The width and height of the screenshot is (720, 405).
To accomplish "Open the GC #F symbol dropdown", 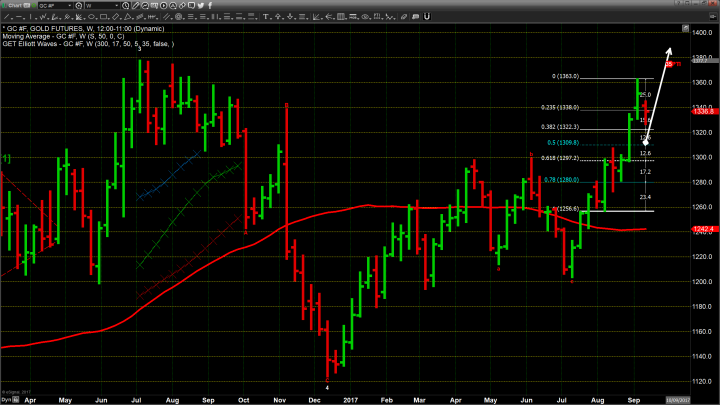I will 70,6.
